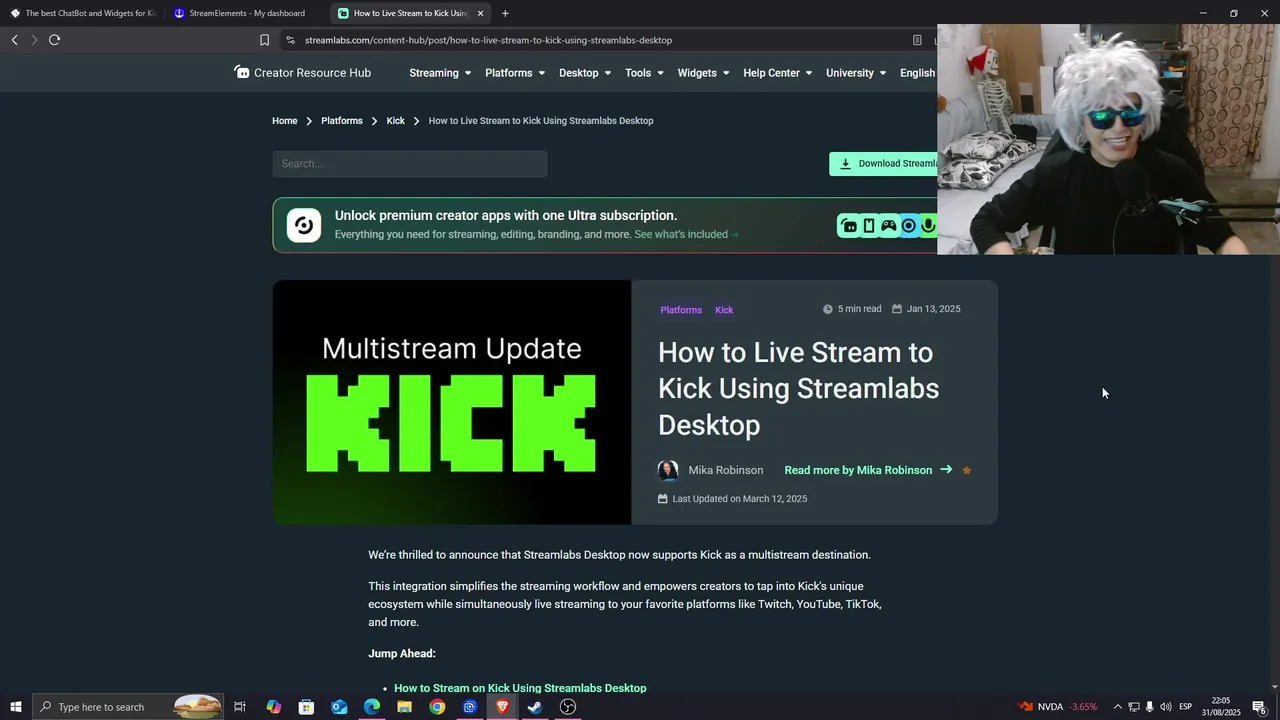Click the star icon beside author link
This screenshot has width=1280, height=720.
(x=967, y=470)
